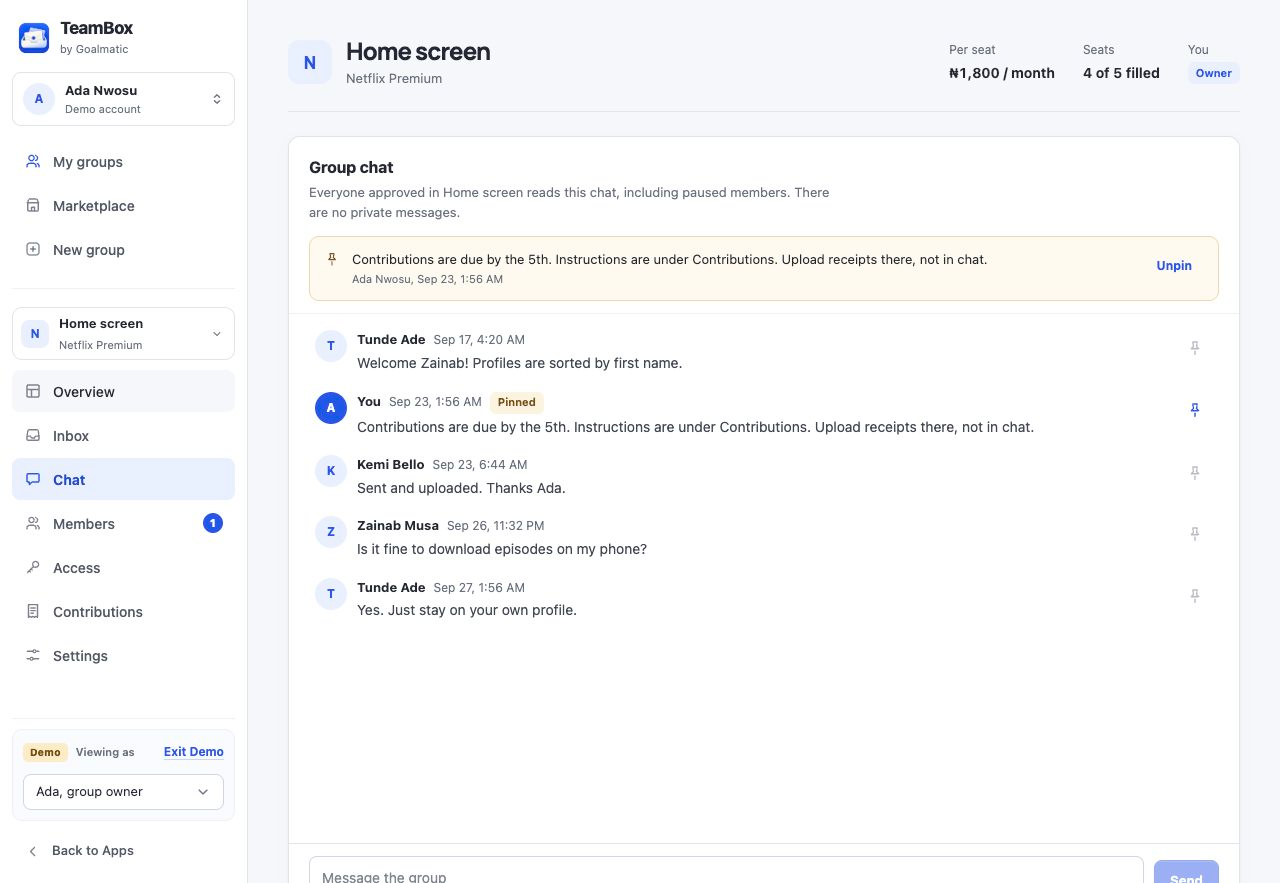This screenshot has height=883, width=1280.
Task: Click your A avatar in the chat
Action: pos(331,408)
